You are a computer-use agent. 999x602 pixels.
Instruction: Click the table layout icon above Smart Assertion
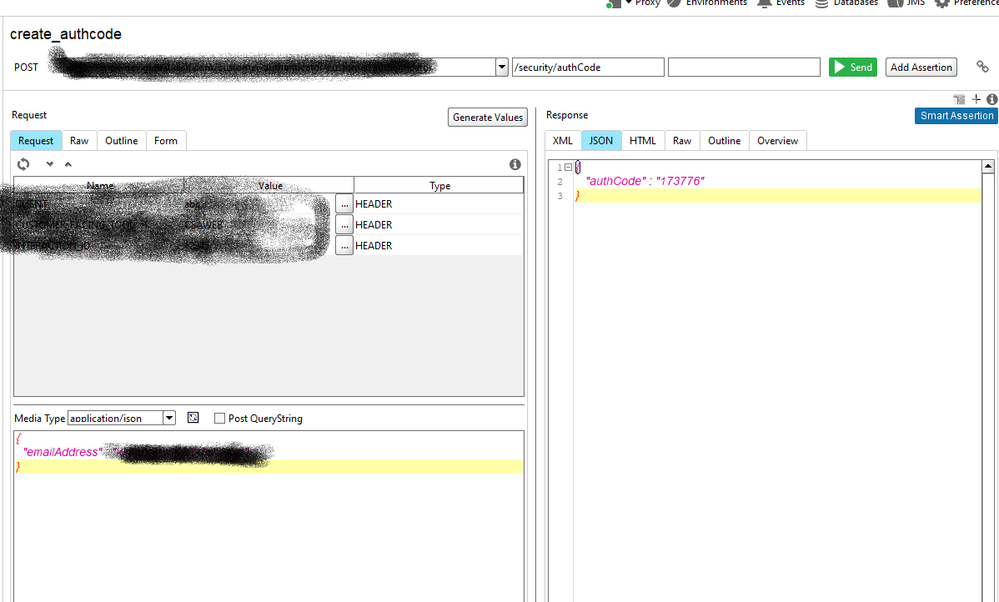click(959, 99)
